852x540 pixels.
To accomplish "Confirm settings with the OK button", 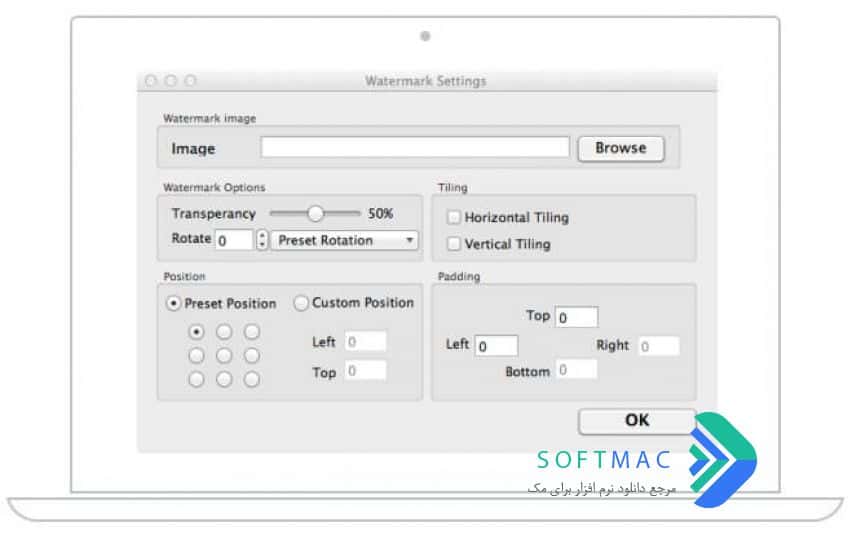I will point(637,421).
